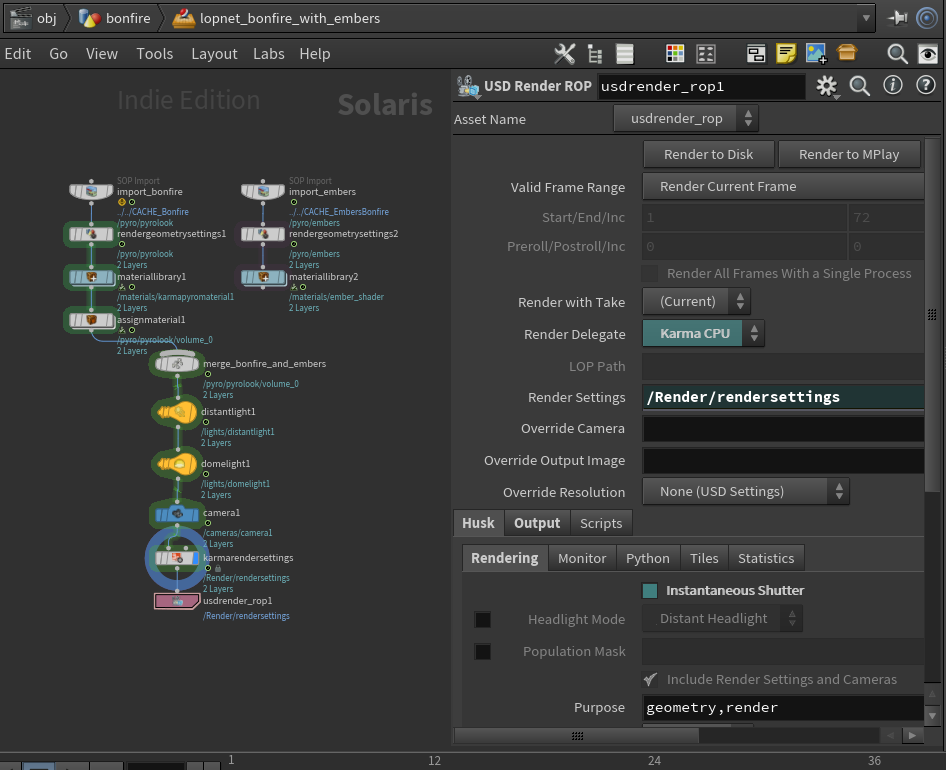Open the Layout menu
The width and height of the screenshot is (946, 770).
[214, 54]
